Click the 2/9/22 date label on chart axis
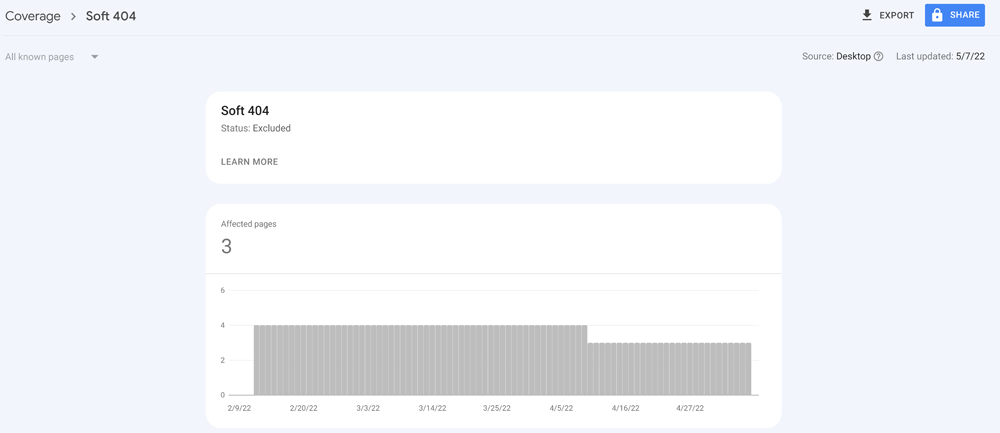1000x433 pixels. pos(240,409)
